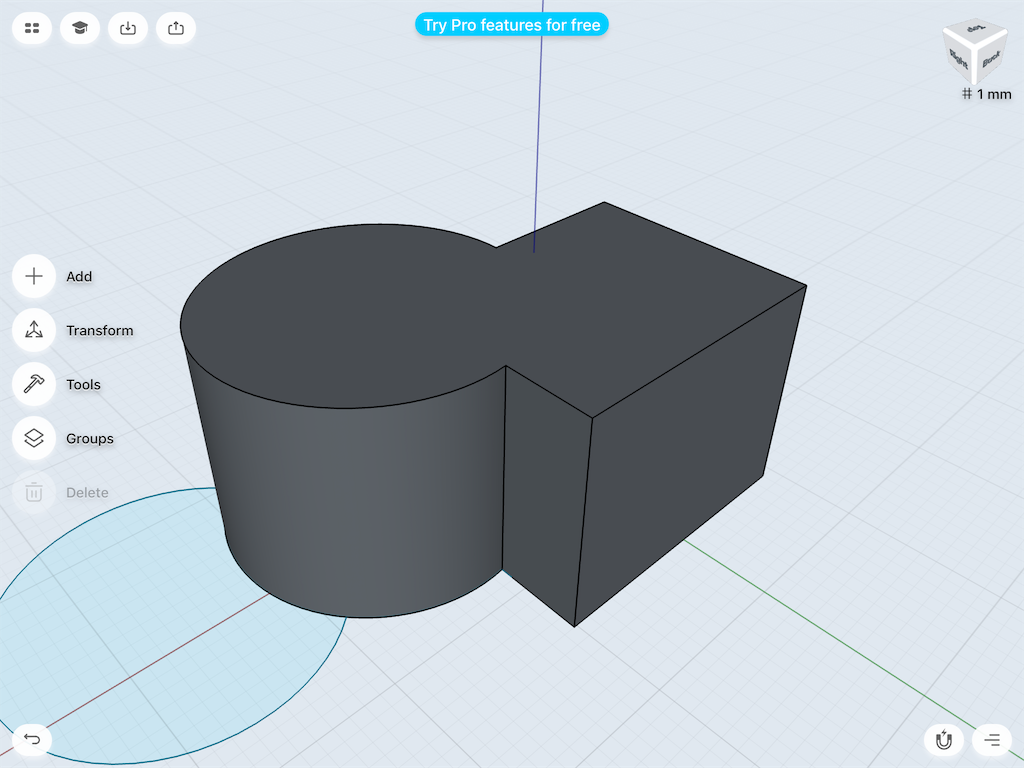Open the items list panel icon
Screen dimensions: 1024x768
[x=992, y=740]
